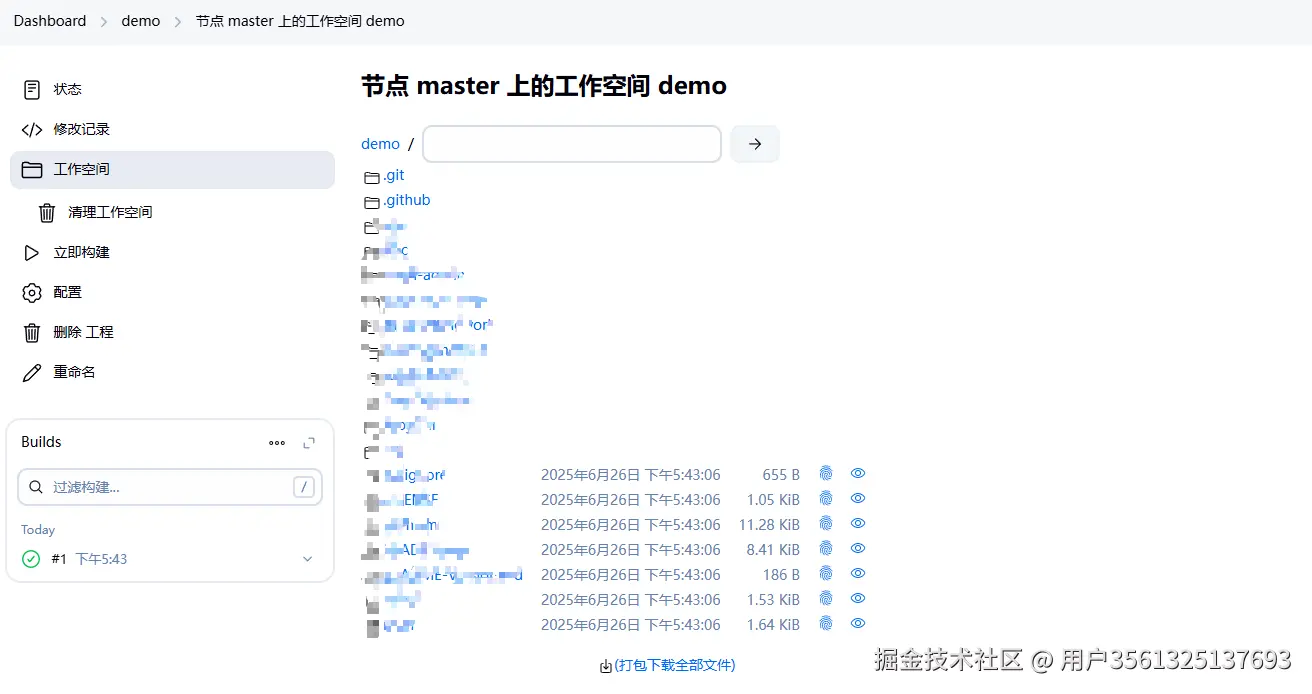Screen dimensions: 1312x694
Task: Open the Builds panel overflow menu
Action: pos(276,442)
